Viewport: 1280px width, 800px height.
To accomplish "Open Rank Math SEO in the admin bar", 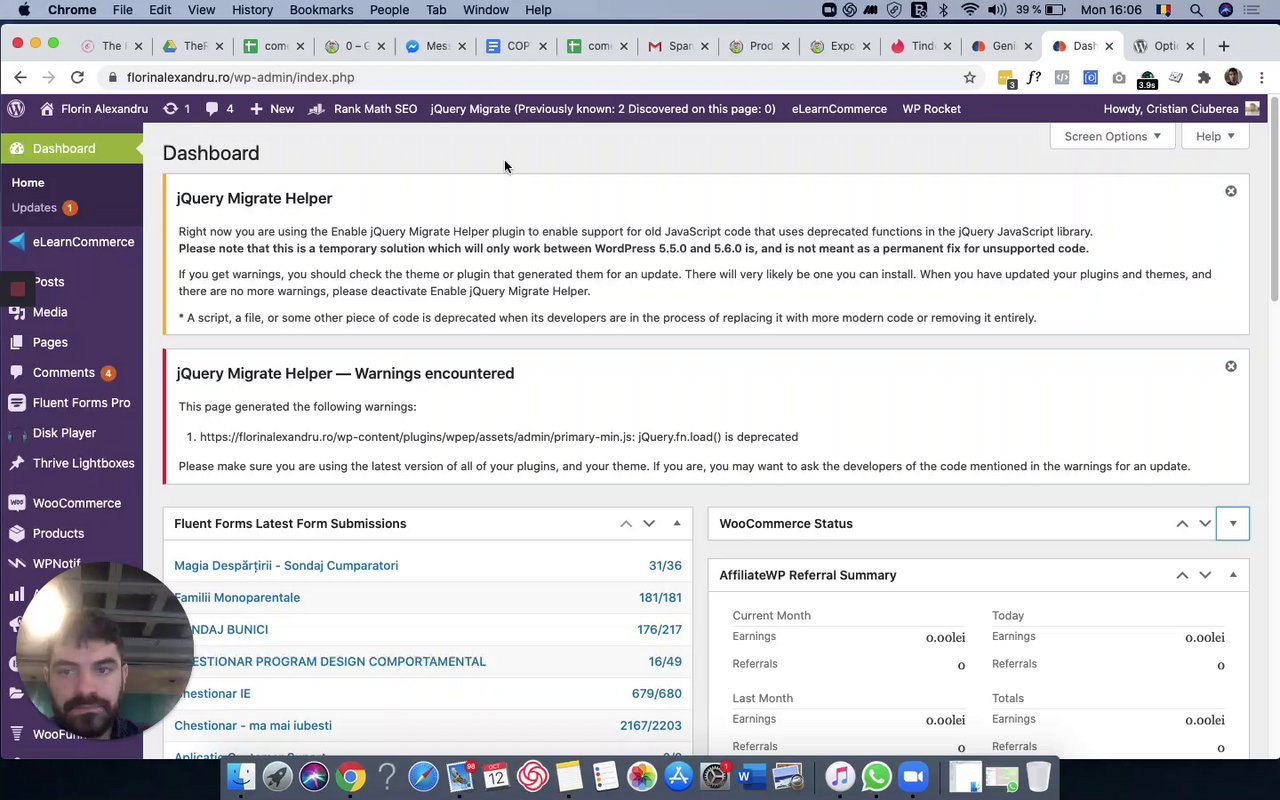I will click(375, 109).
